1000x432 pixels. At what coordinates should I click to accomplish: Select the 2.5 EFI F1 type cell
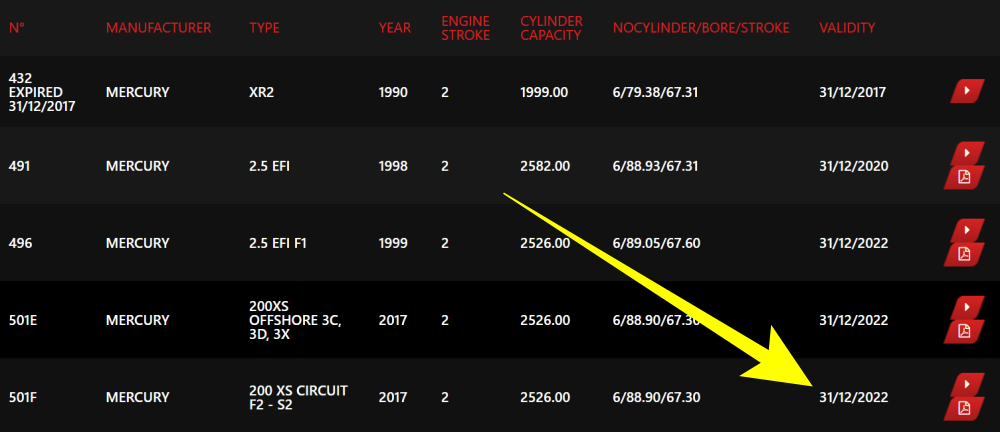(x=278, y=243)
